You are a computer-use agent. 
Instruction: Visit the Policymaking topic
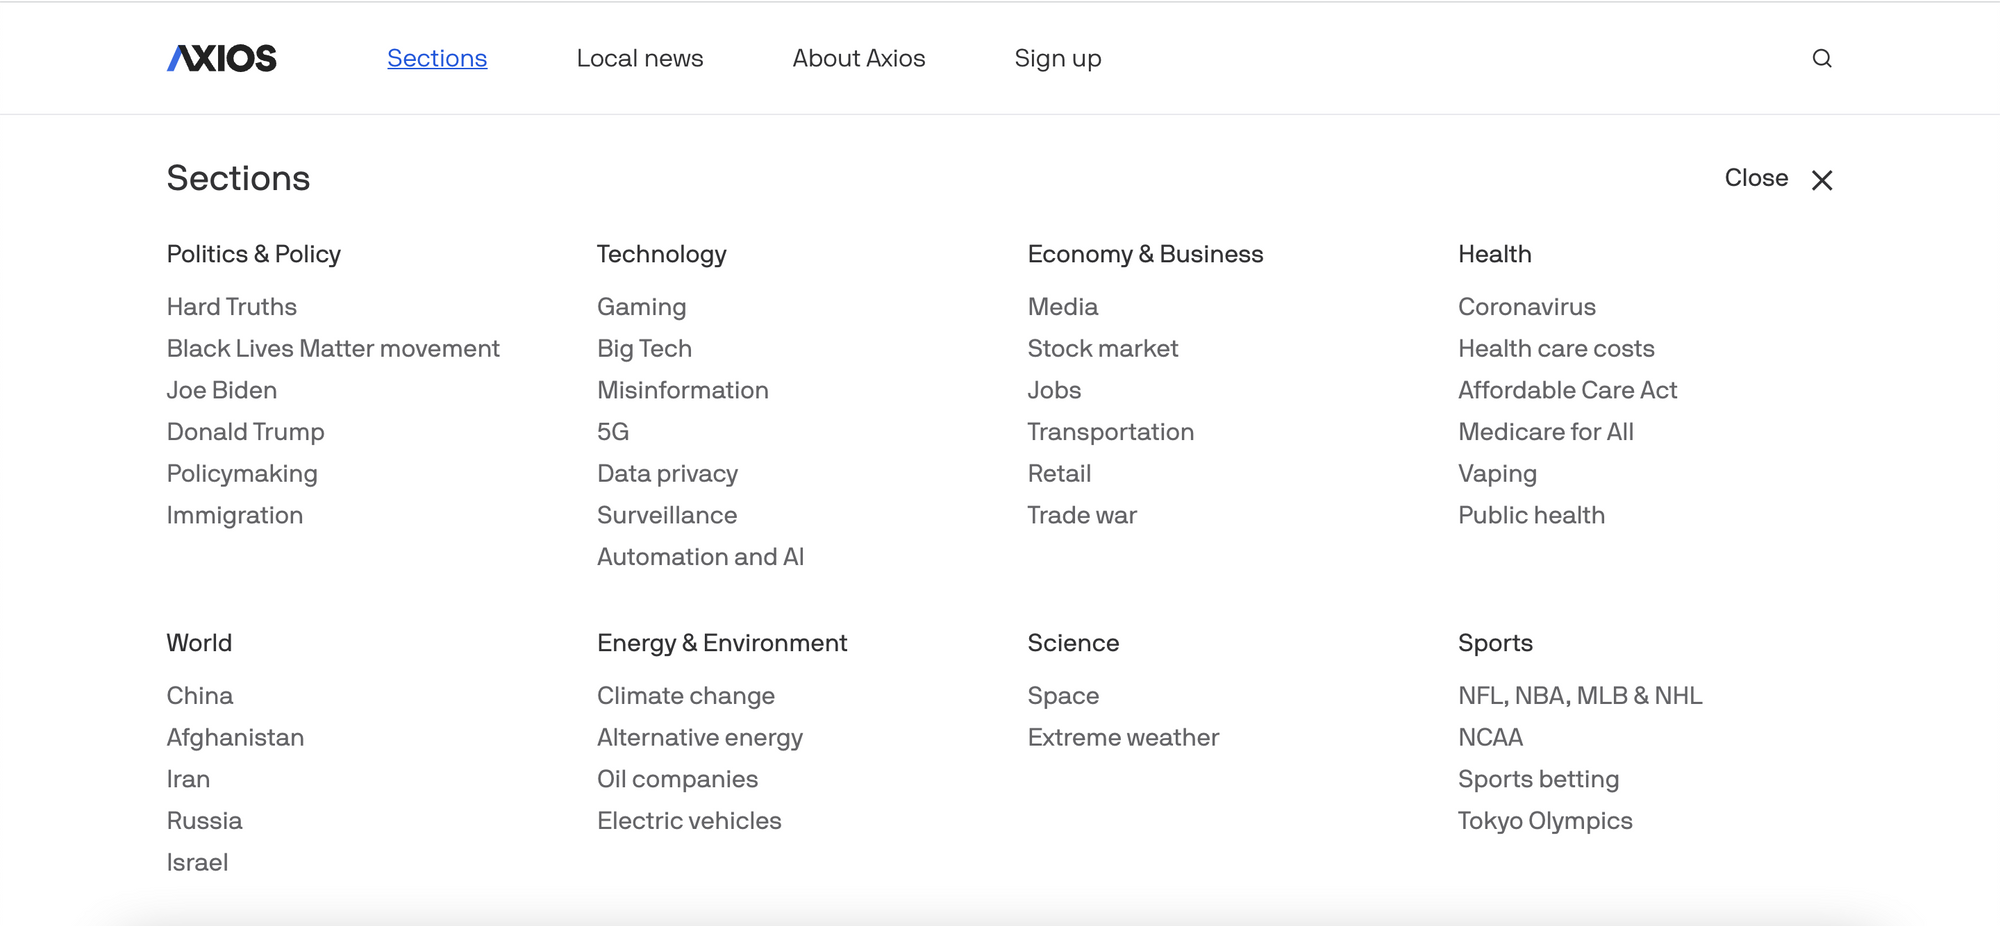pyautogui.click(x=242, y=474)
